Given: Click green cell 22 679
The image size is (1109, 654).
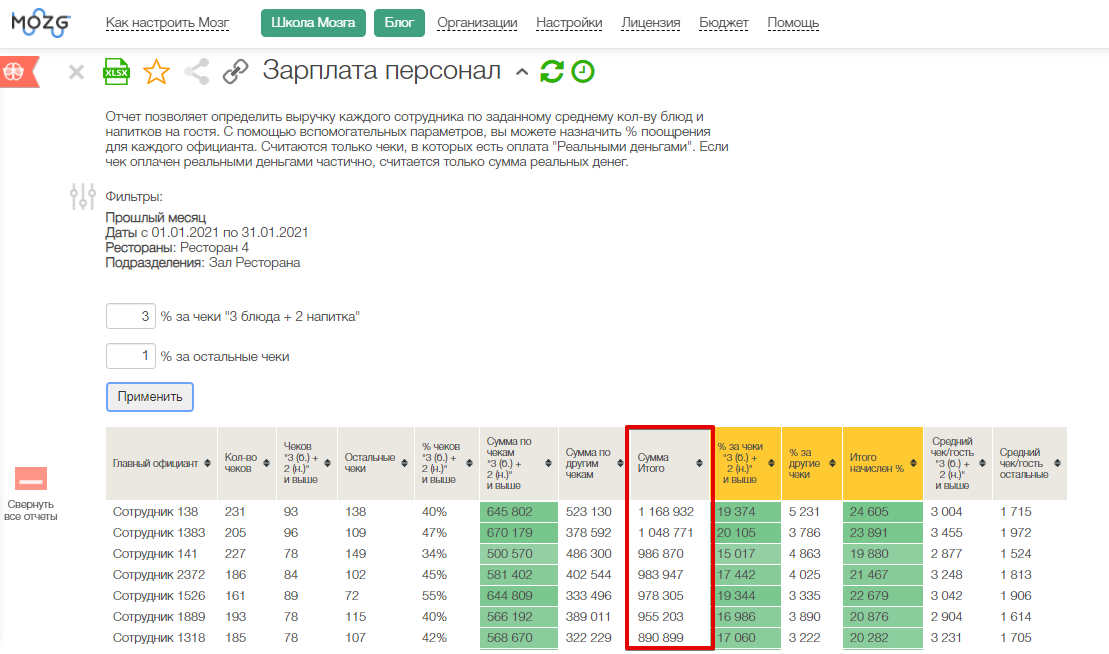Looking at the screenshot, I should pos(883,595).
